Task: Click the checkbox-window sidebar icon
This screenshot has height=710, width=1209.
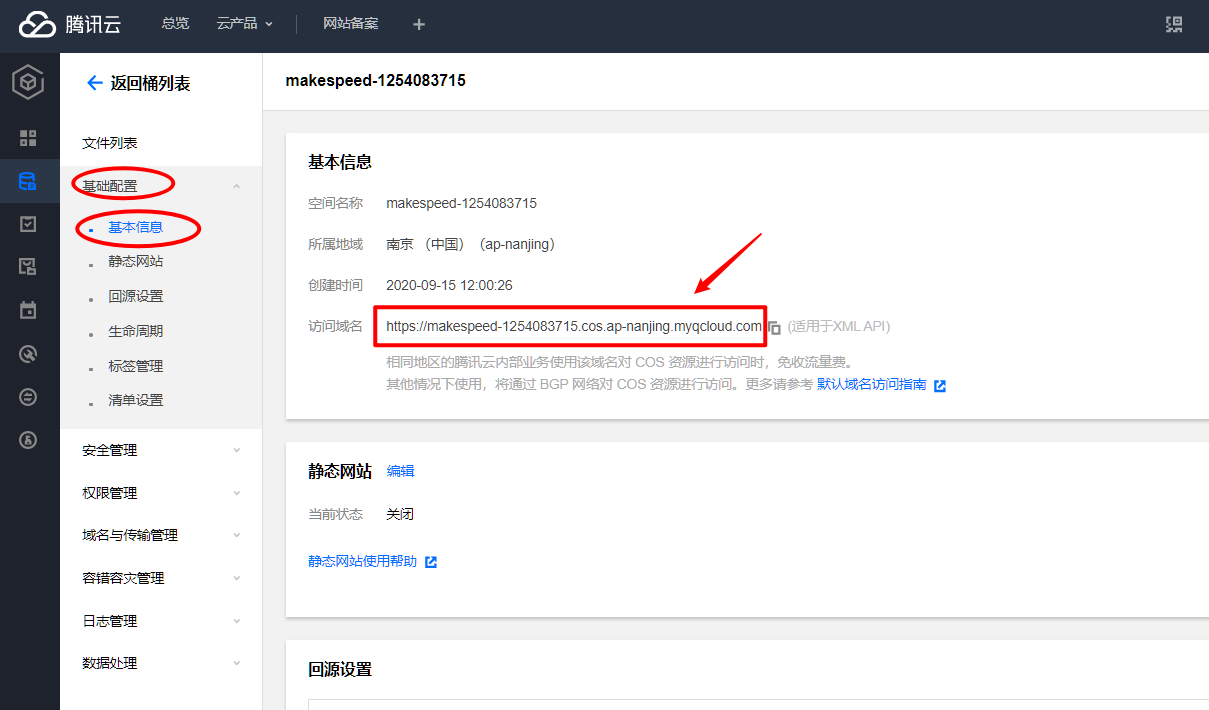Action: pos(28,224)
